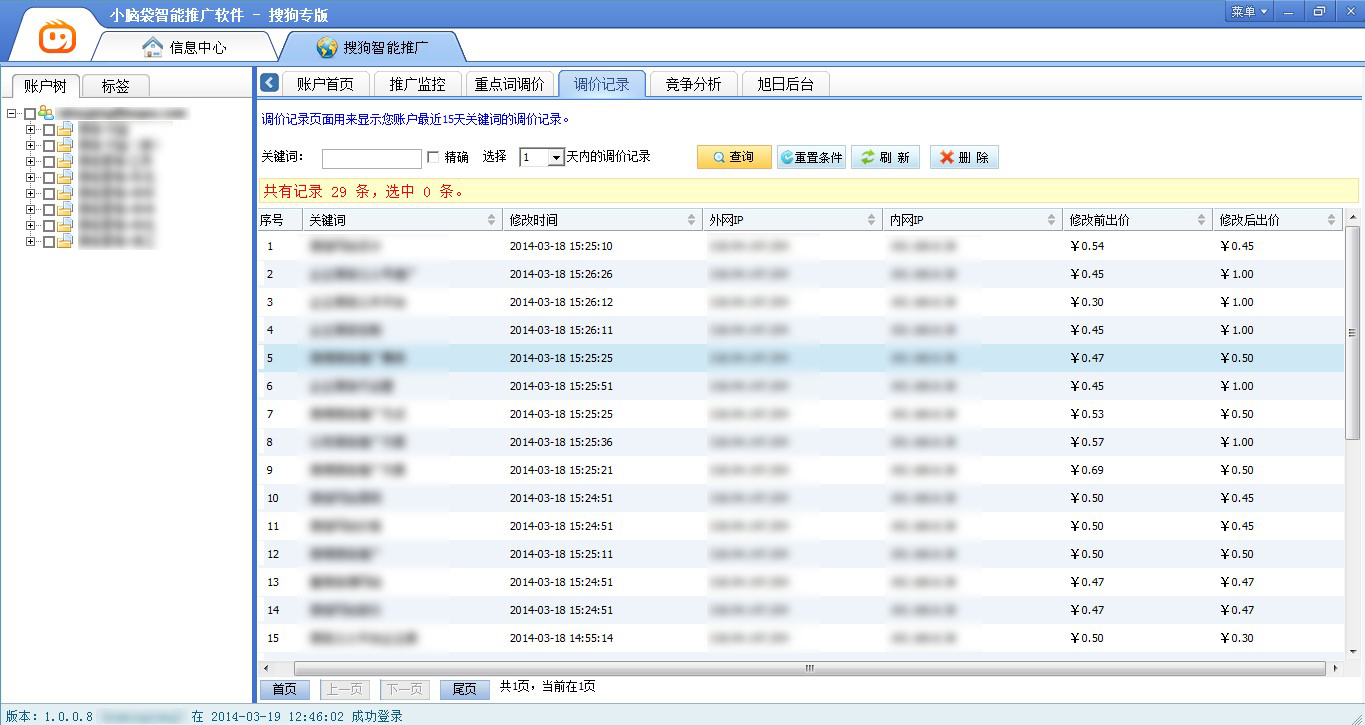Screen dimensions: 1365x725
Task: Select the 调价记录 tab
Action: click(x=602, y=84)
